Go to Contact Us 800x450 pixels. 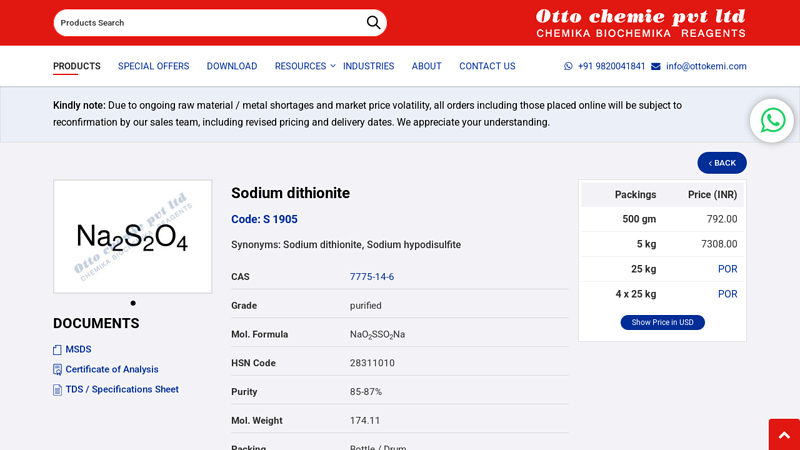pyautogui.click(x=487, y=66)
